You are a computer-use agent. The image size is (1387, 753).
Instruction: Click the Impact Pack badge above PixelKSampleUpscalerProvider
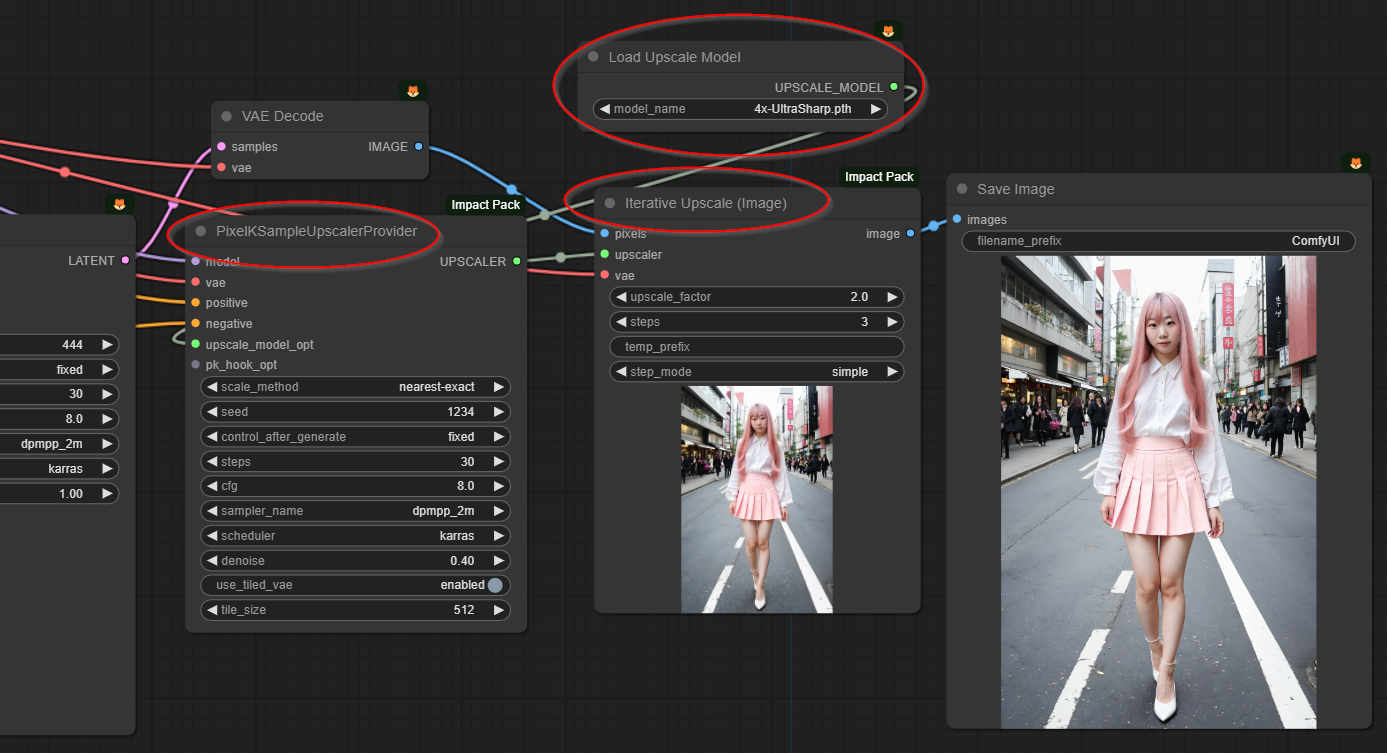click(x=485, y=205)
